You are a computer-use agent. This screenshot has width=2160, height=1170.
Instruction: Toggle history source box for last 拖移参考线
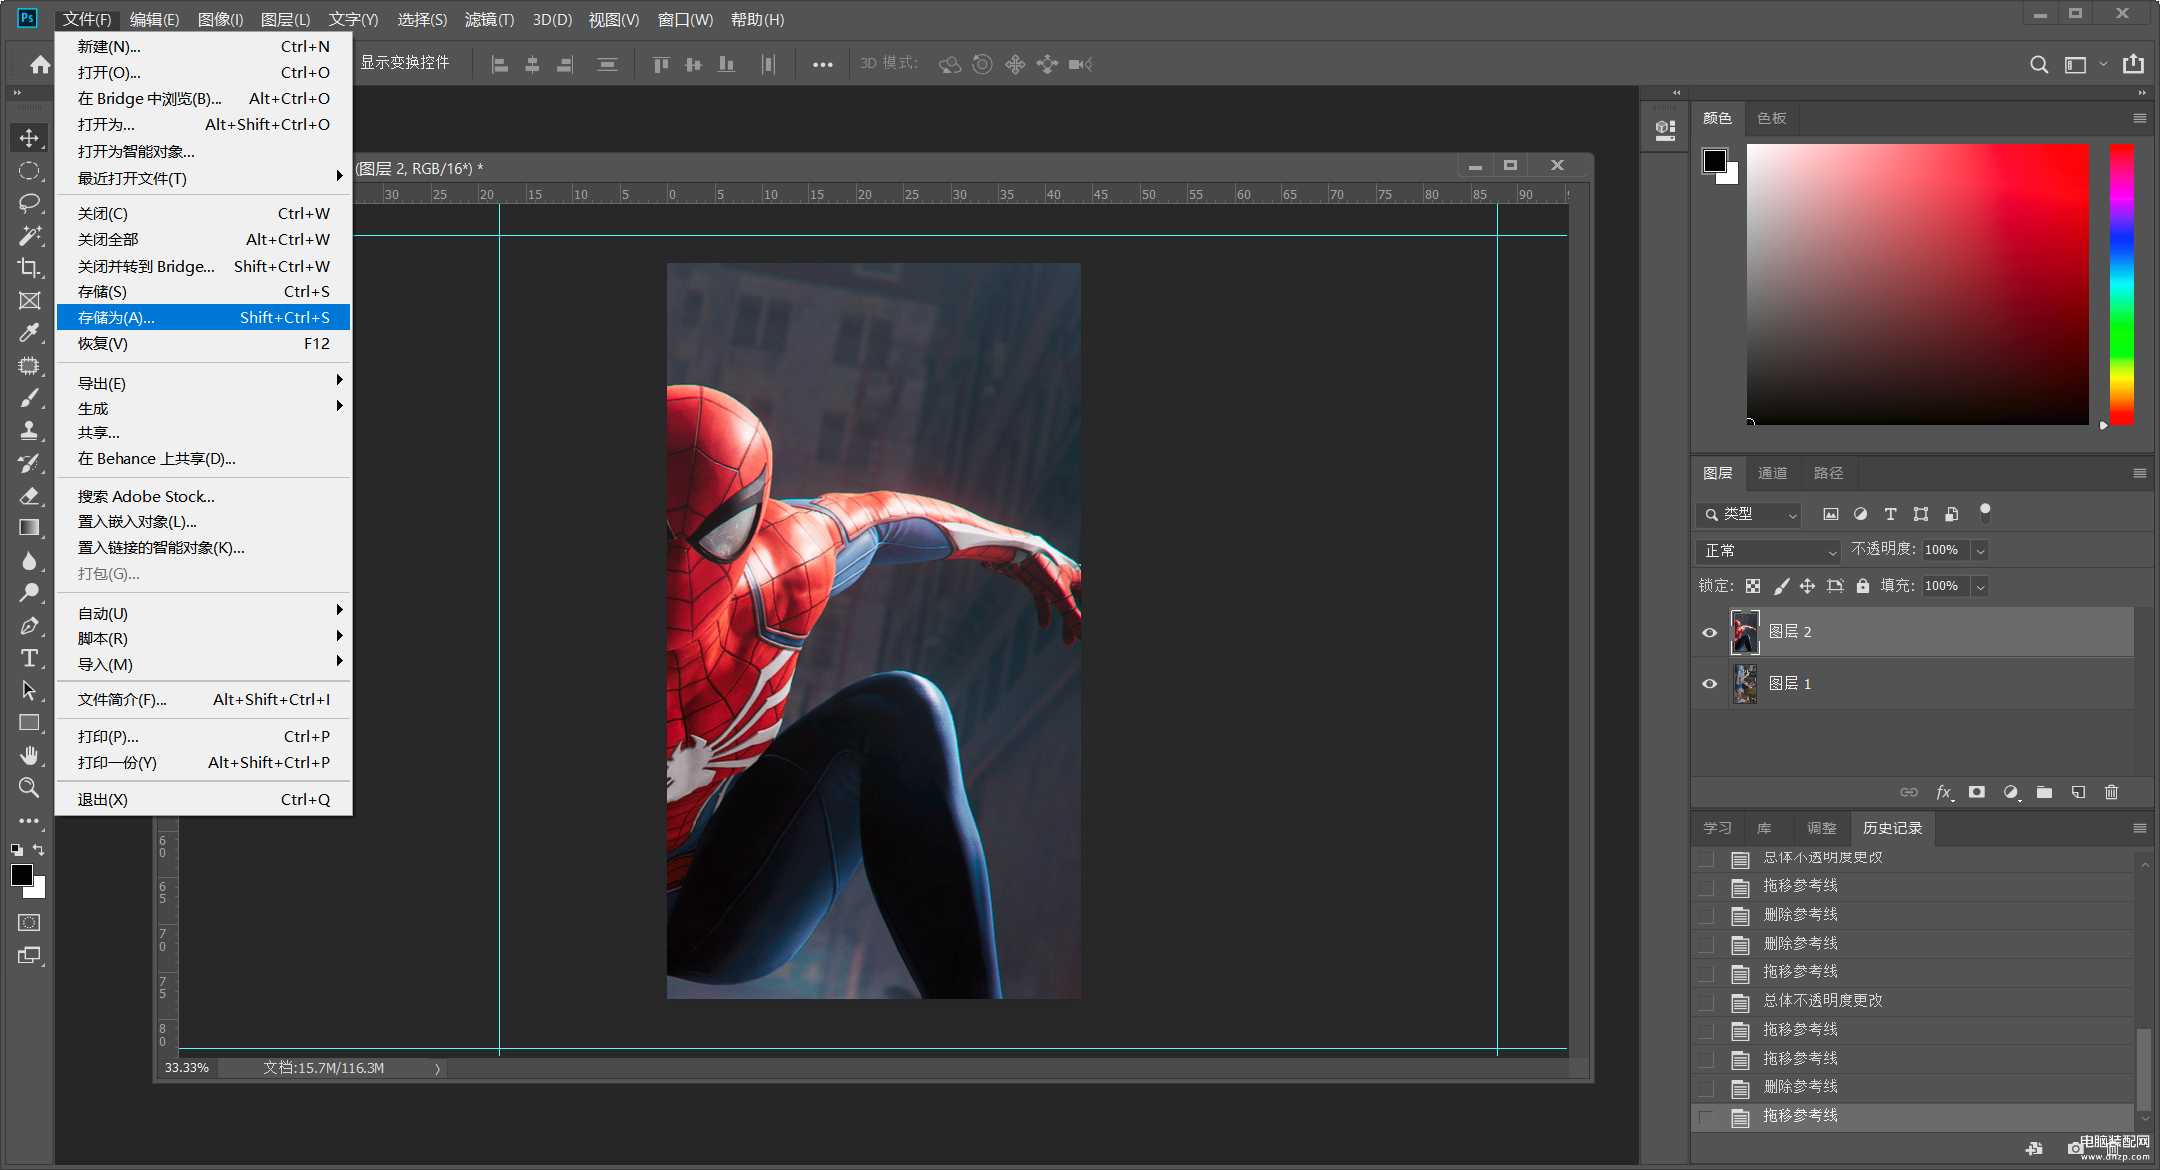click(x=1707, y=1116)
